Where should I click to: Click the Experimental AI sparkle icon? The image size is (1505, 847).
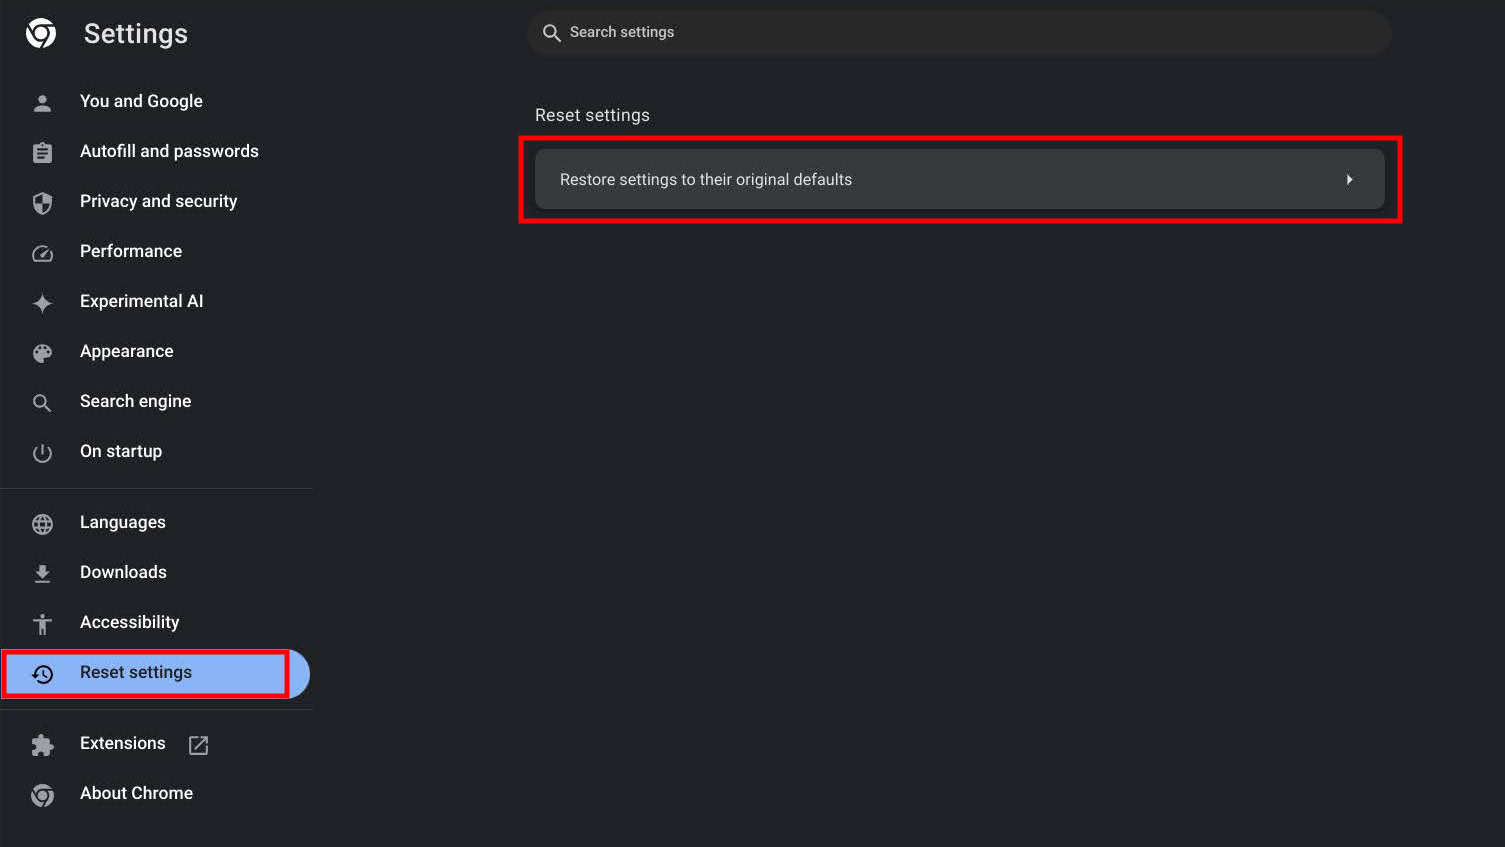pos(42,303)
